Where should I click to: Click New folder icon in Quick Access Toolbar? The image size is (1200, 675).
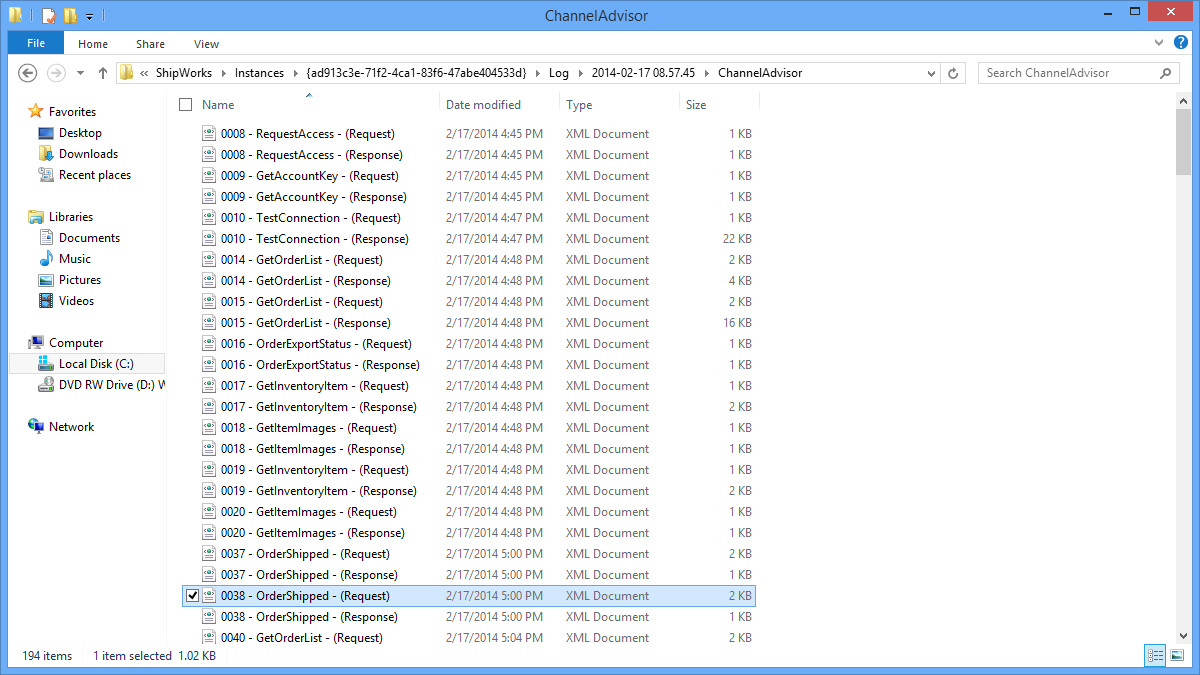click(x=70, y=16)
